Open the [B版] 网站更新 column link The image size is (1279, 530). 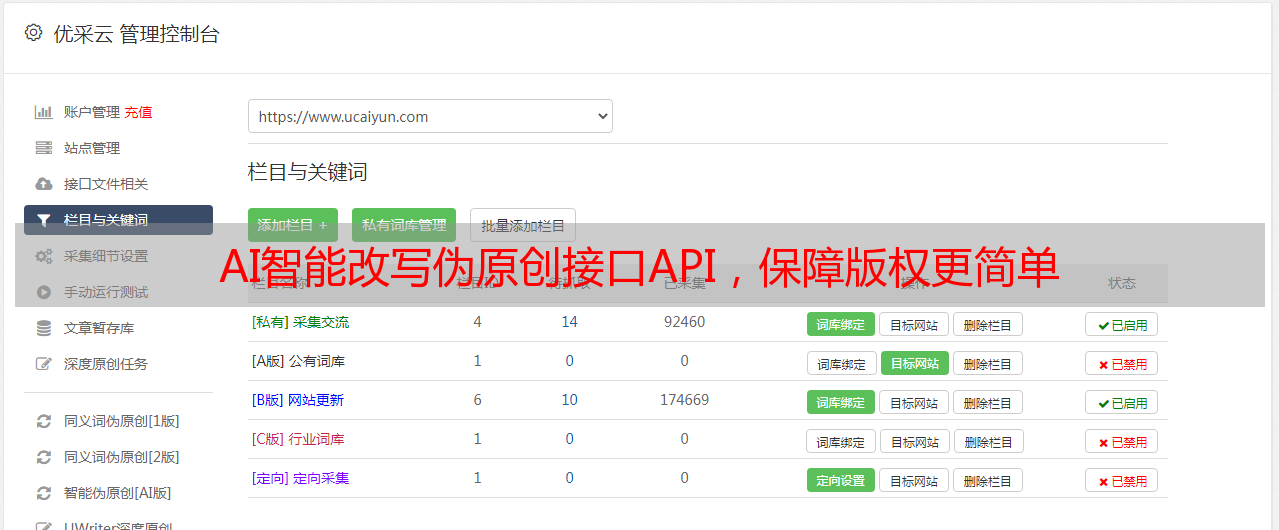tap(297, 400)
